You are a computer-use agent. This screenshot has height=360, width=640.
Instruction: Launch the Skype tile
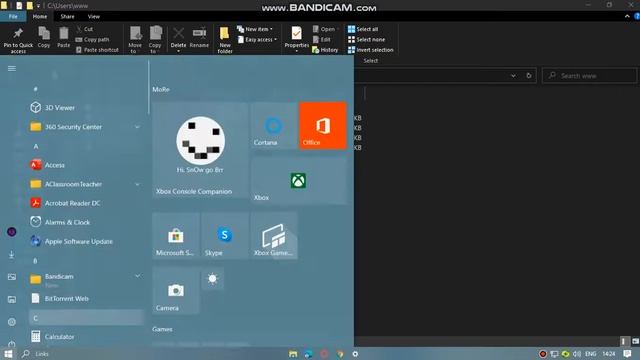tap(224, 236)
